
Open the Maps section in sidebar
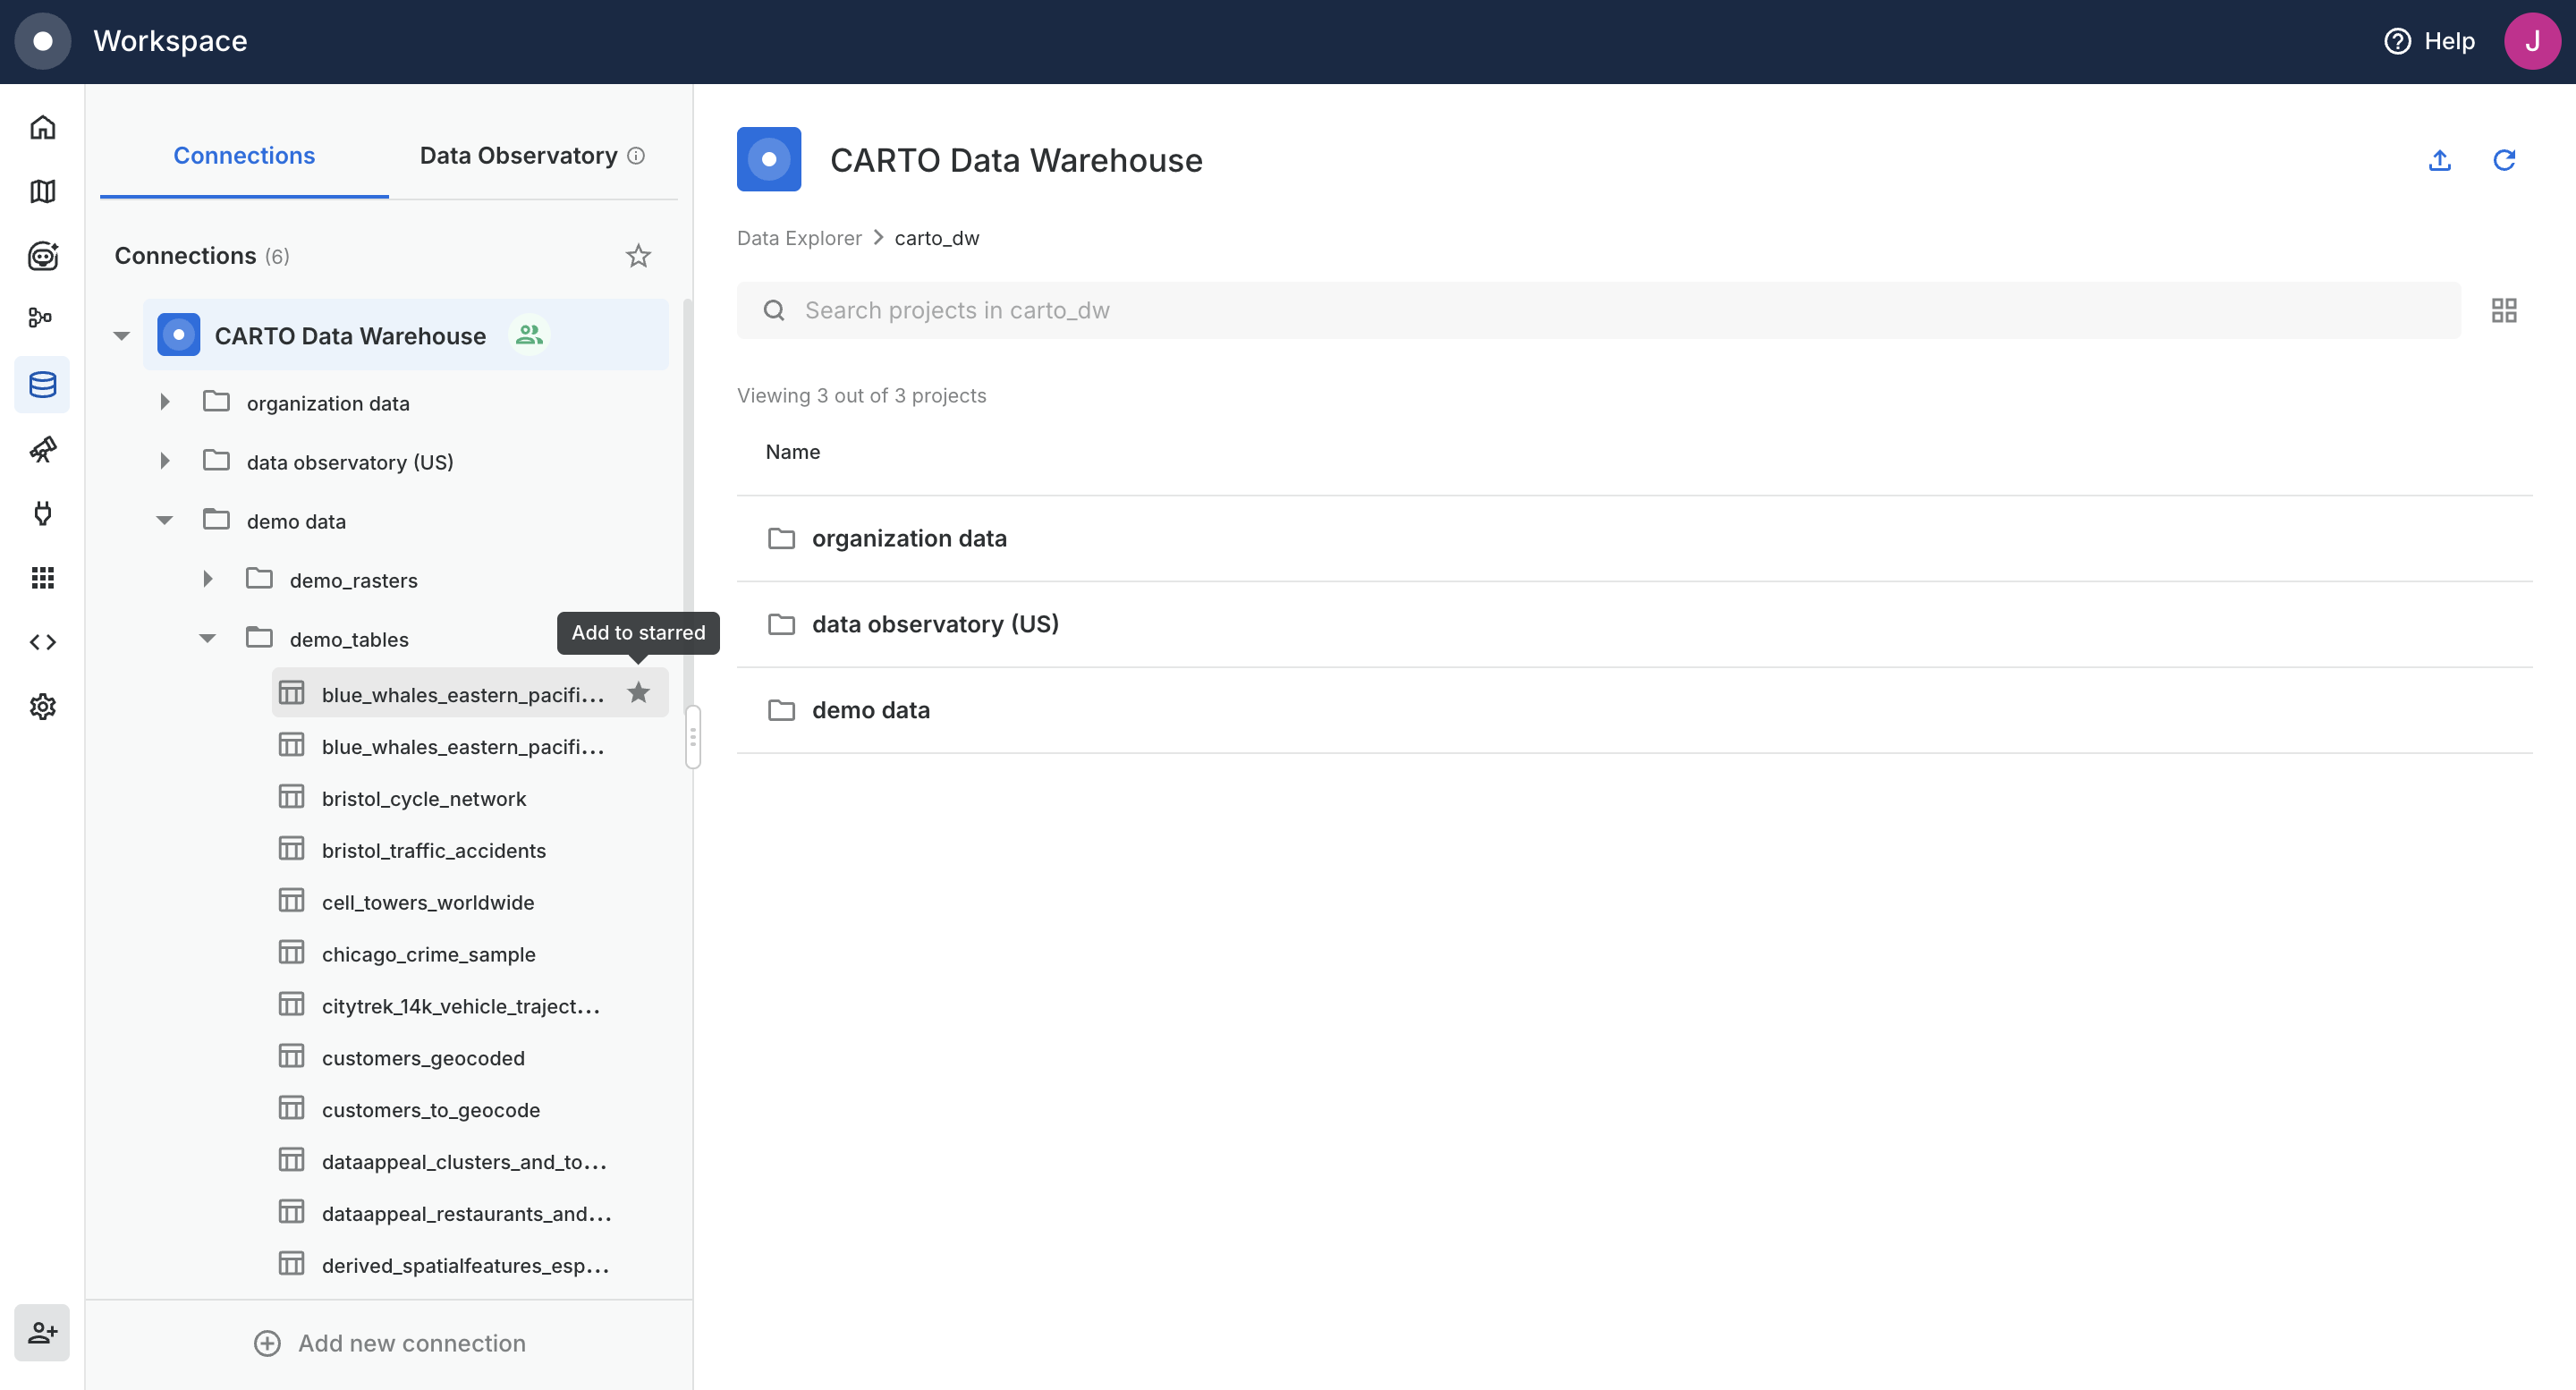42,191
